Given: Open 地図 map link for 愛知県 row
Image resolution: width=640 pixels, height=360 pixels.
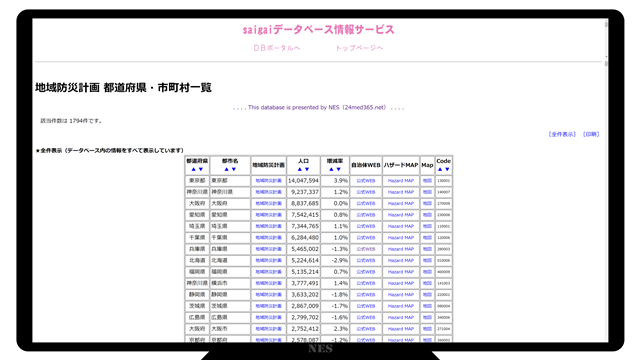Looking at the screenshot, I should pos(427,215).
